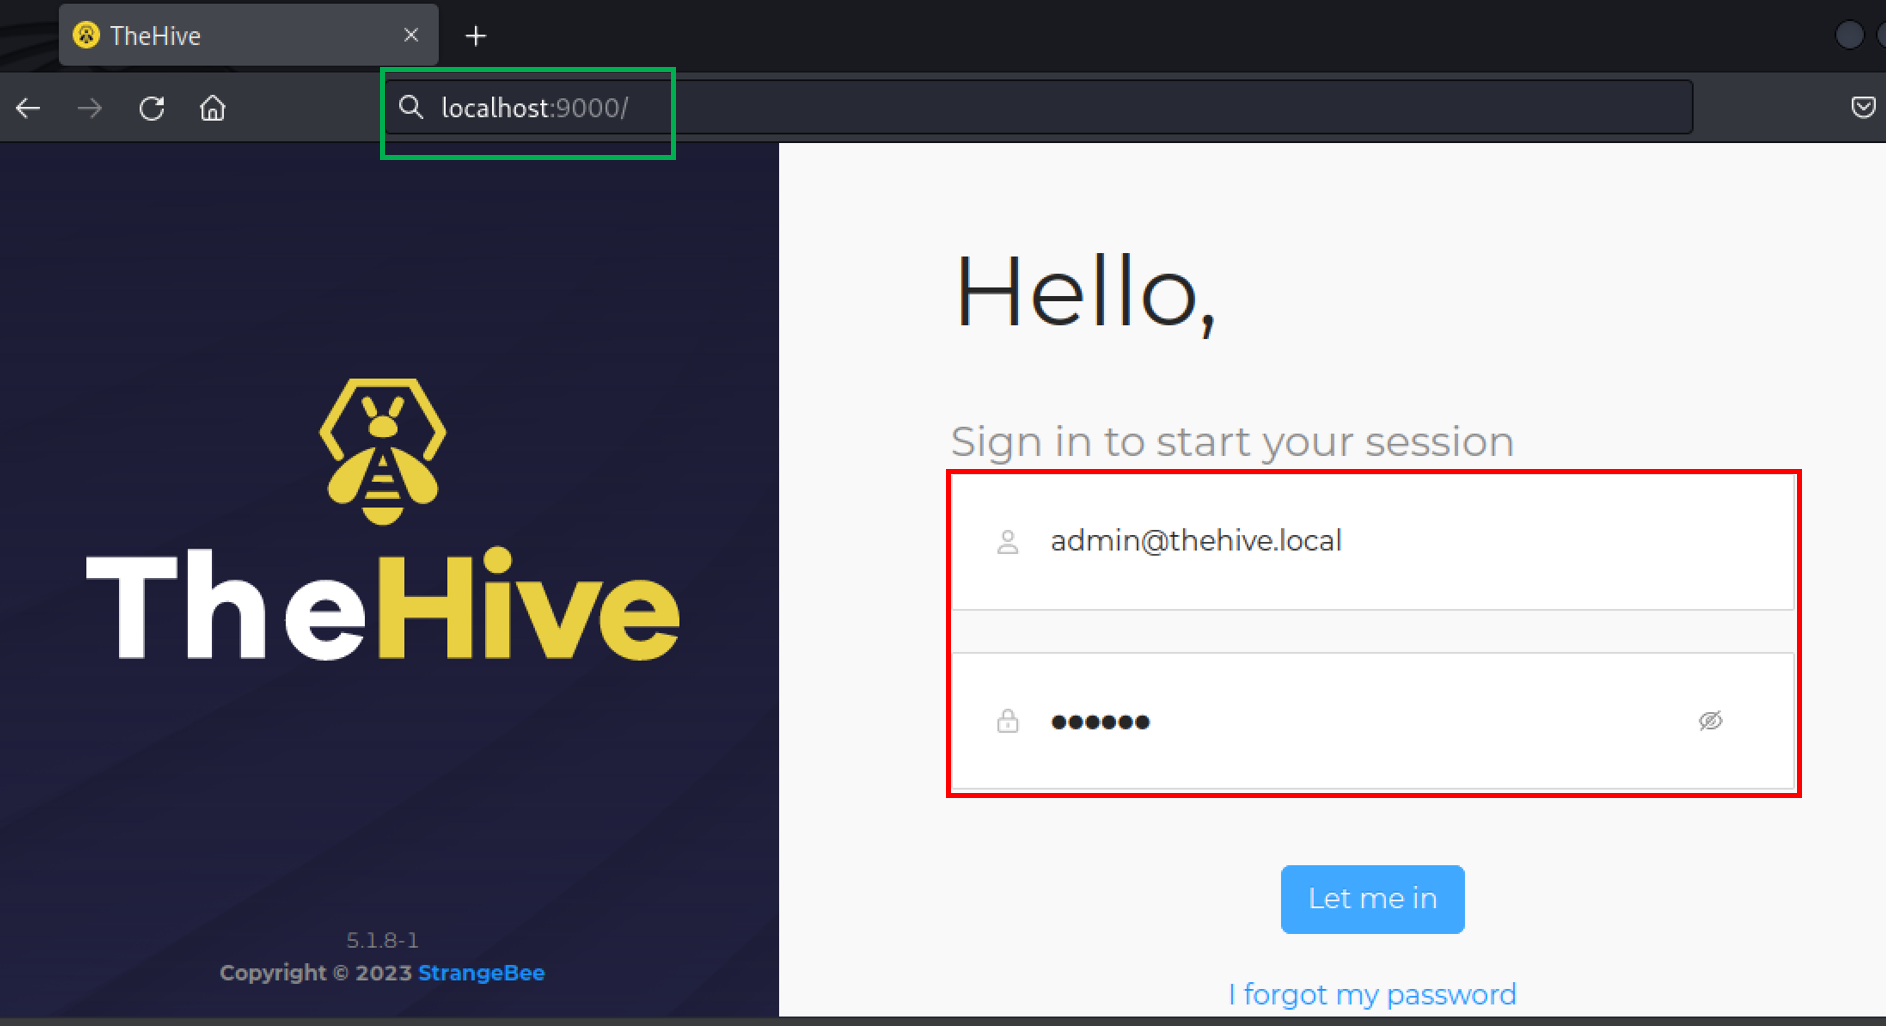Click the browser forward arrow
Screen dimensions: 1886x1026
pos(90,108)
